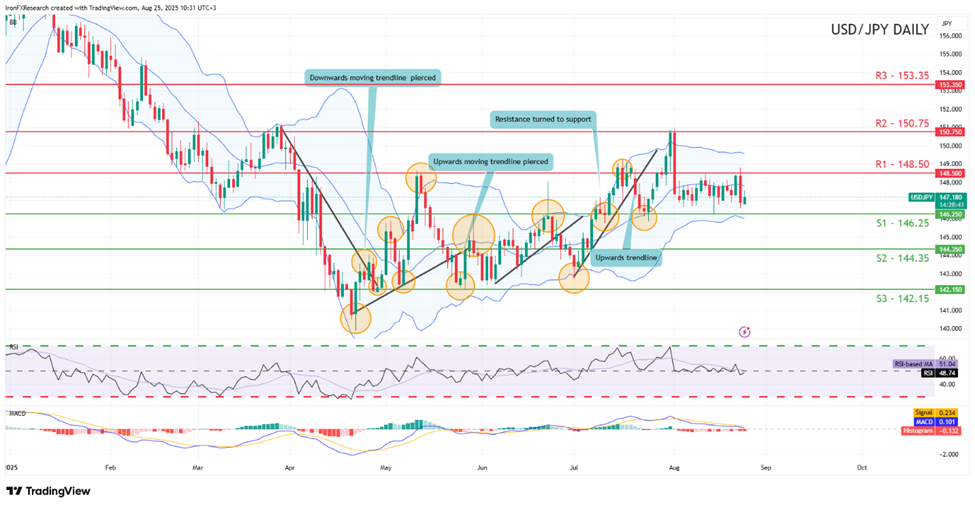Viewport: 975px width, 507px height.
Task: Open the MACD indicator pane label
Action: tap(15, 412)
